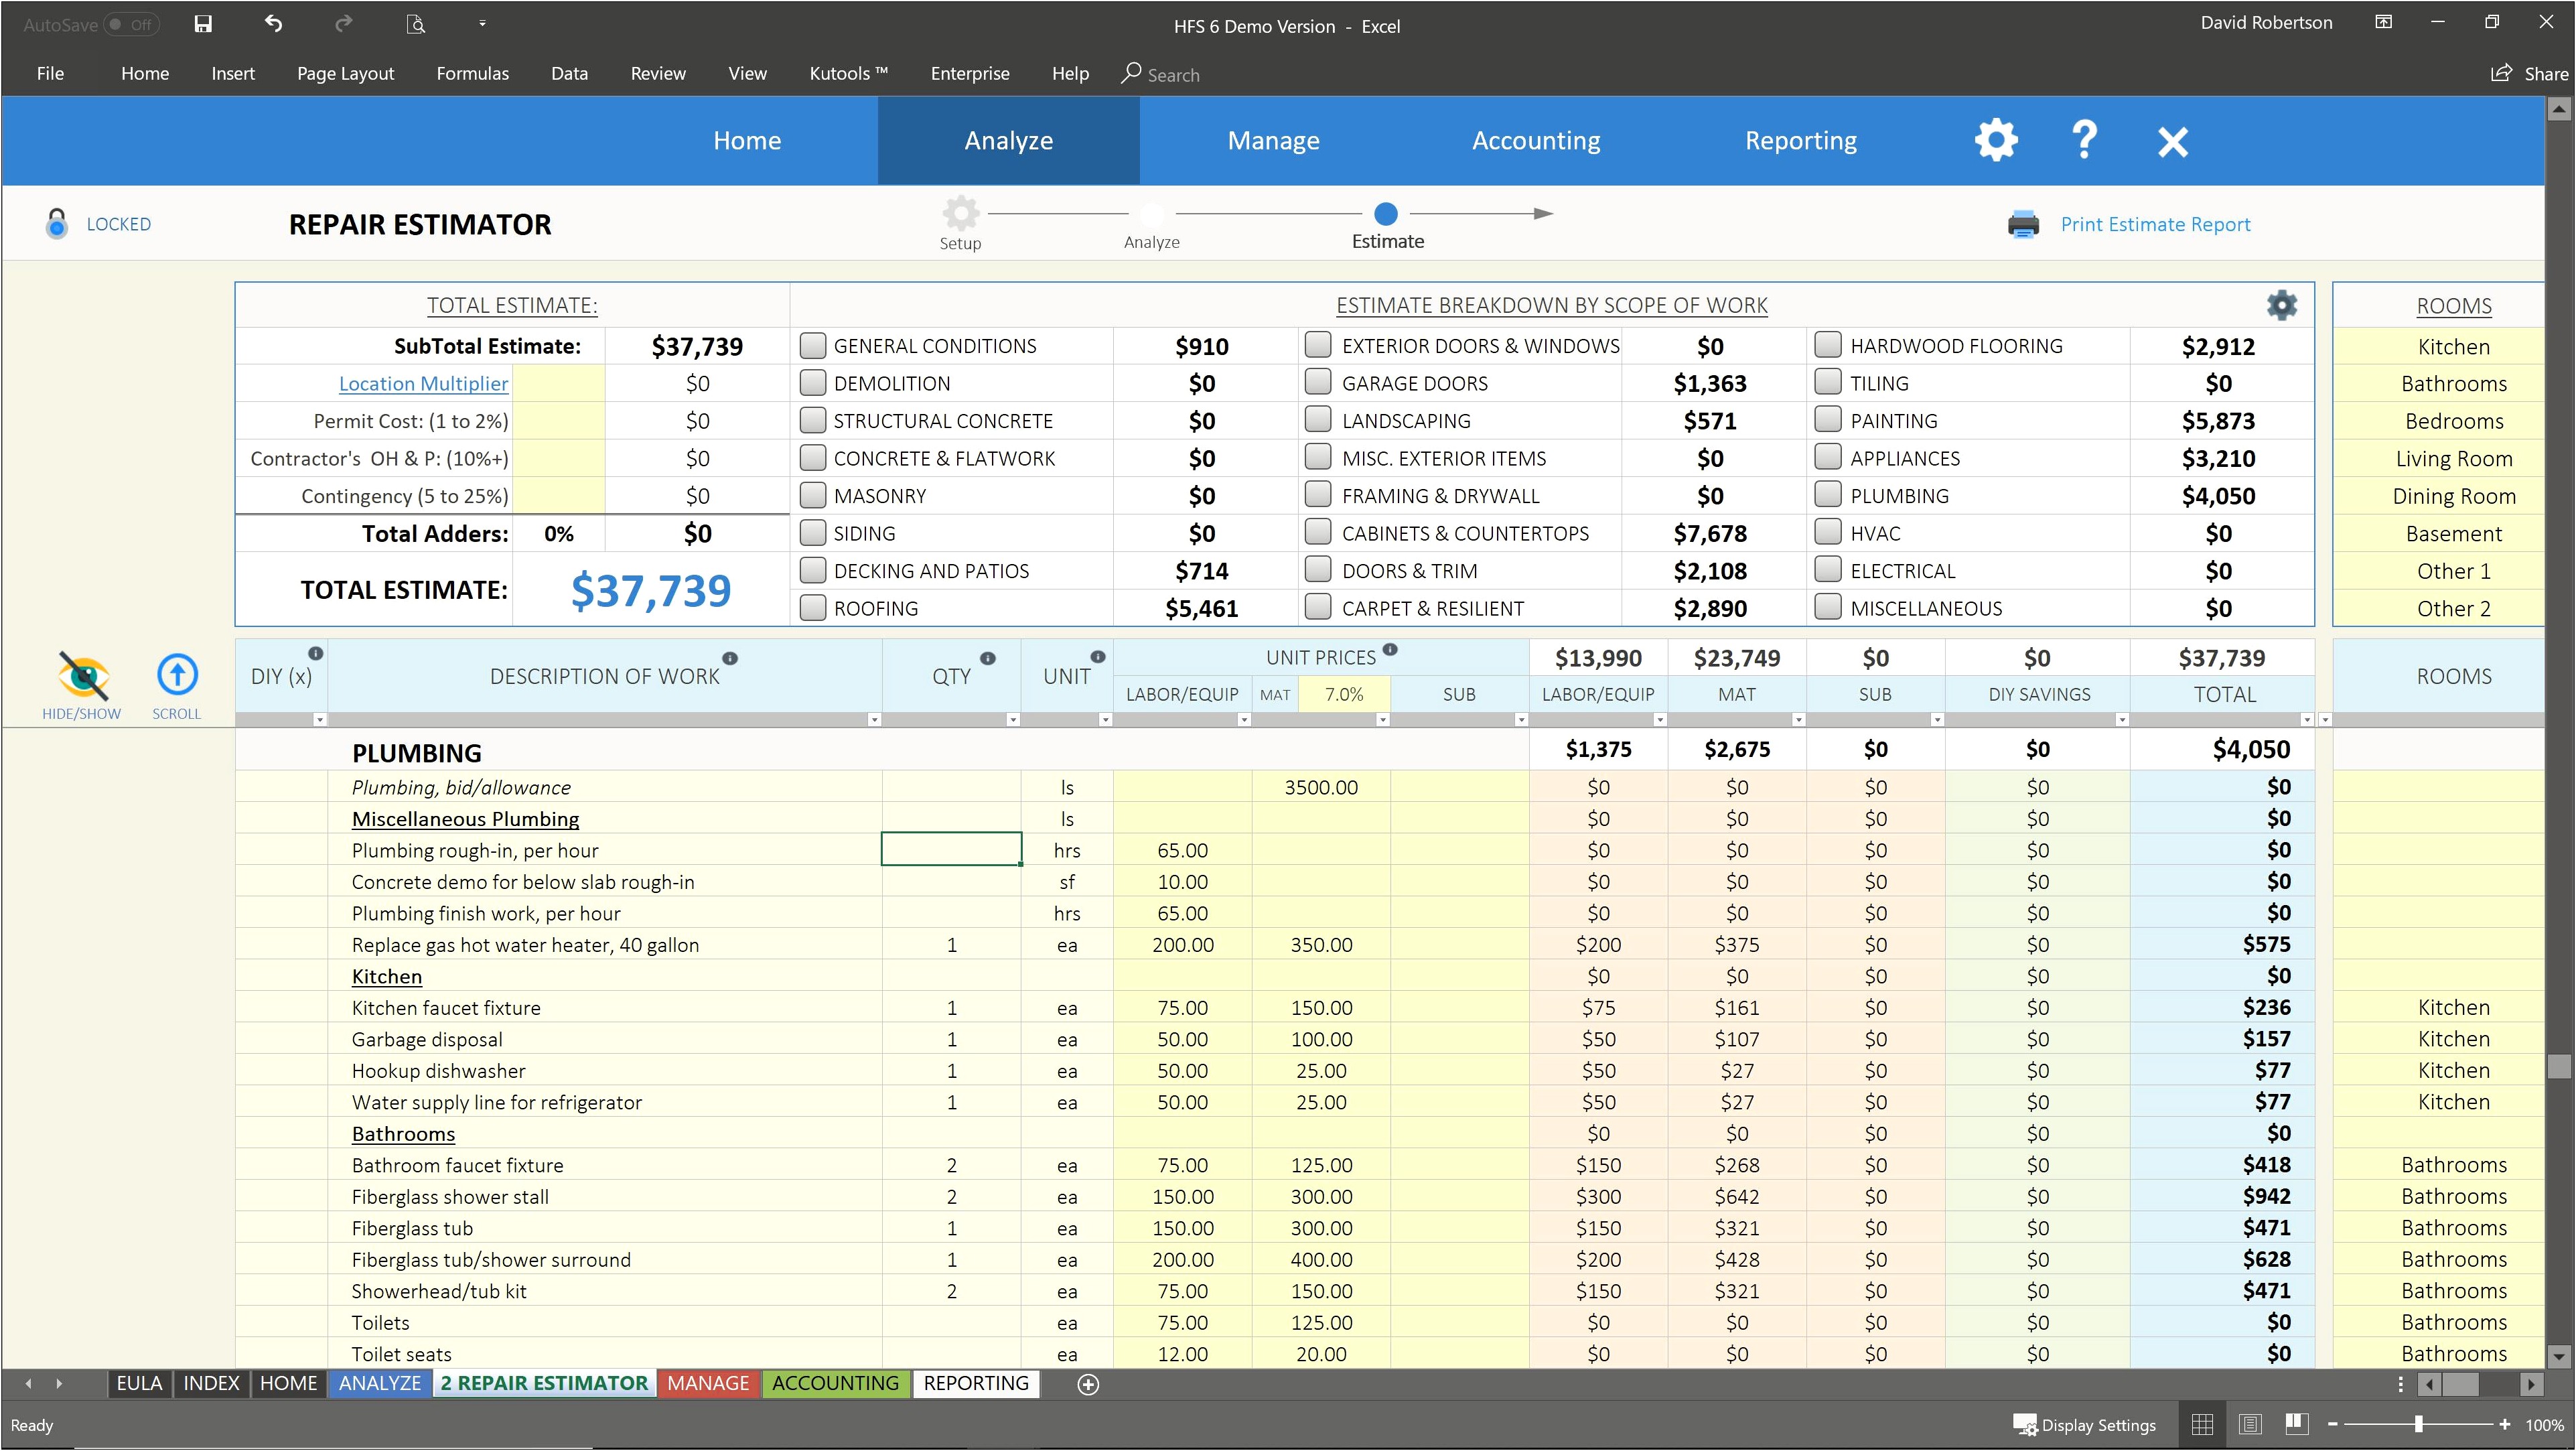Click the Undo arrow icon
The image size is (2576, 1451).
tap(273, 24)
